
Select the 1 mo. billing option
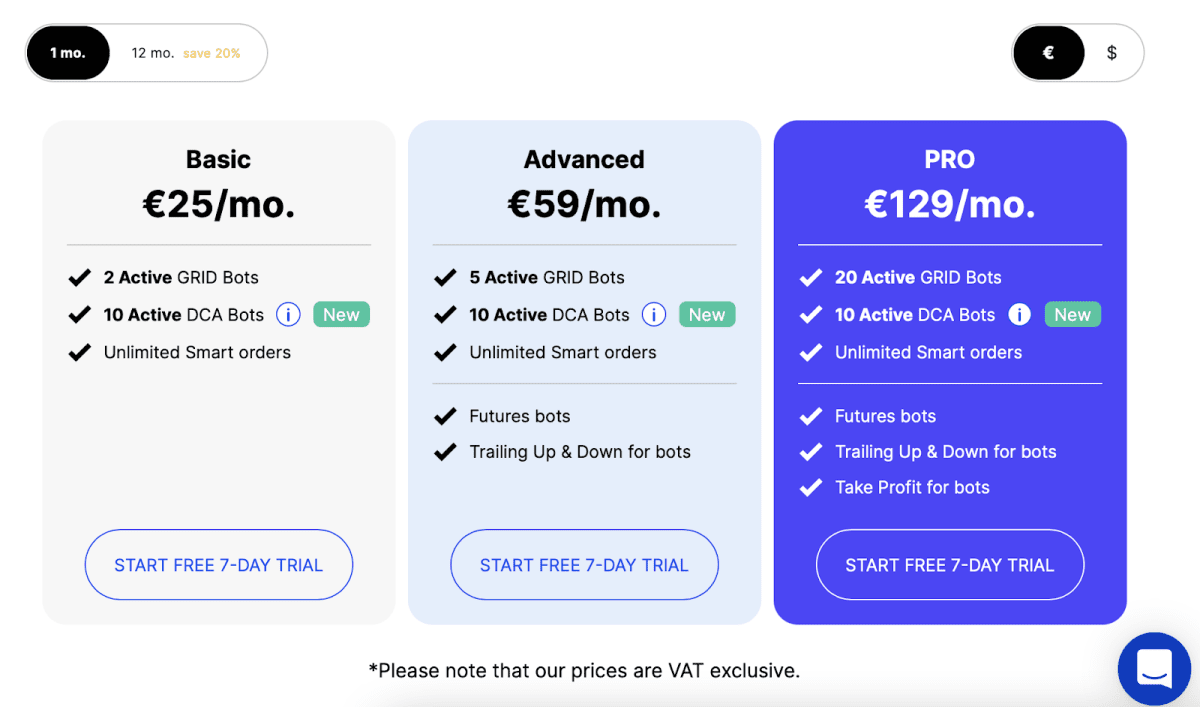pyautogui.click(x=68, y=53)
